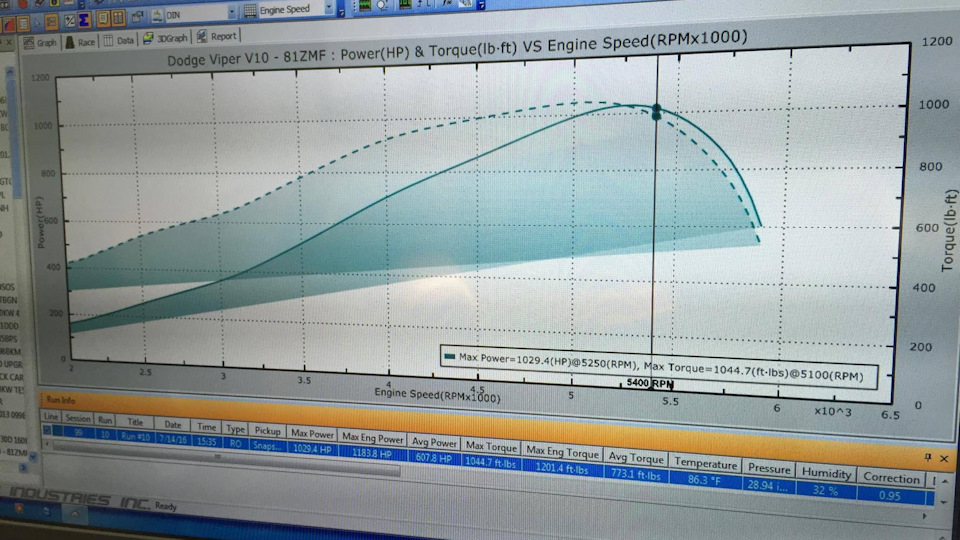Click the red graph icon at toolbar start

tap(8, 24)
